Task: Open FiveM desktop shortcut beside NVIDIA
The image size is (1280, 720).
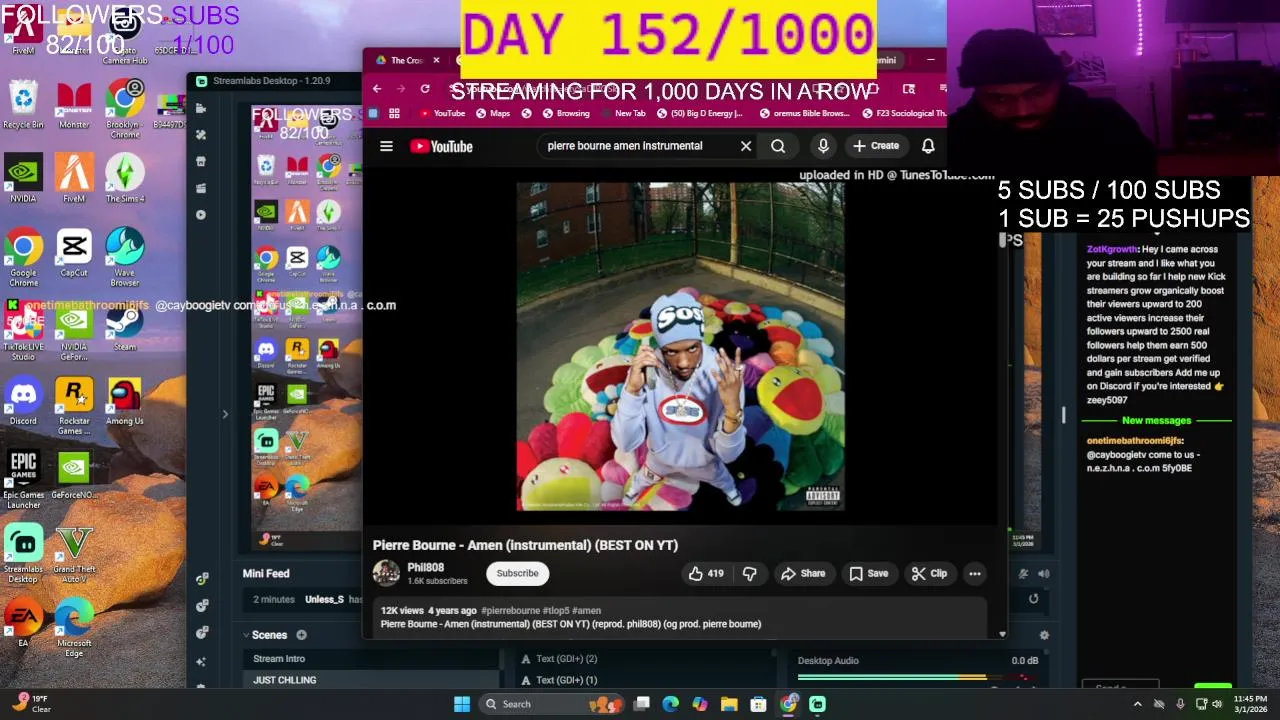Action: pyautogui.click(x=74, y=178)
